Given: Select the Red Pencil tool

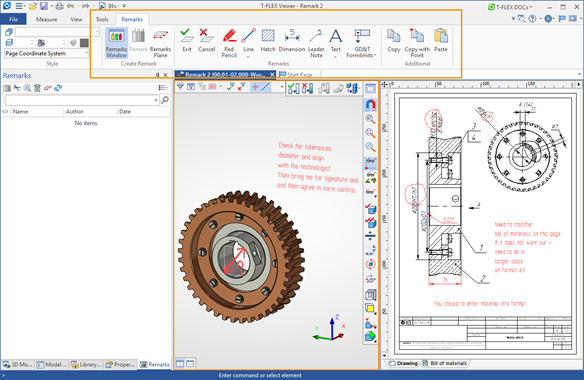Looking at the screenshot, I should pos(229,43).
